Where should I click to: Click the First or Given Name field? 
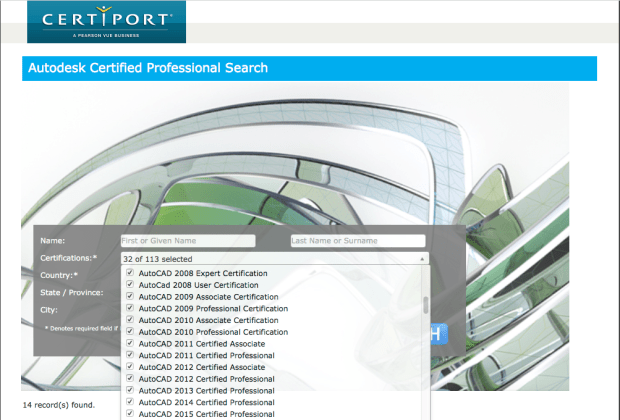click(188, 241)
